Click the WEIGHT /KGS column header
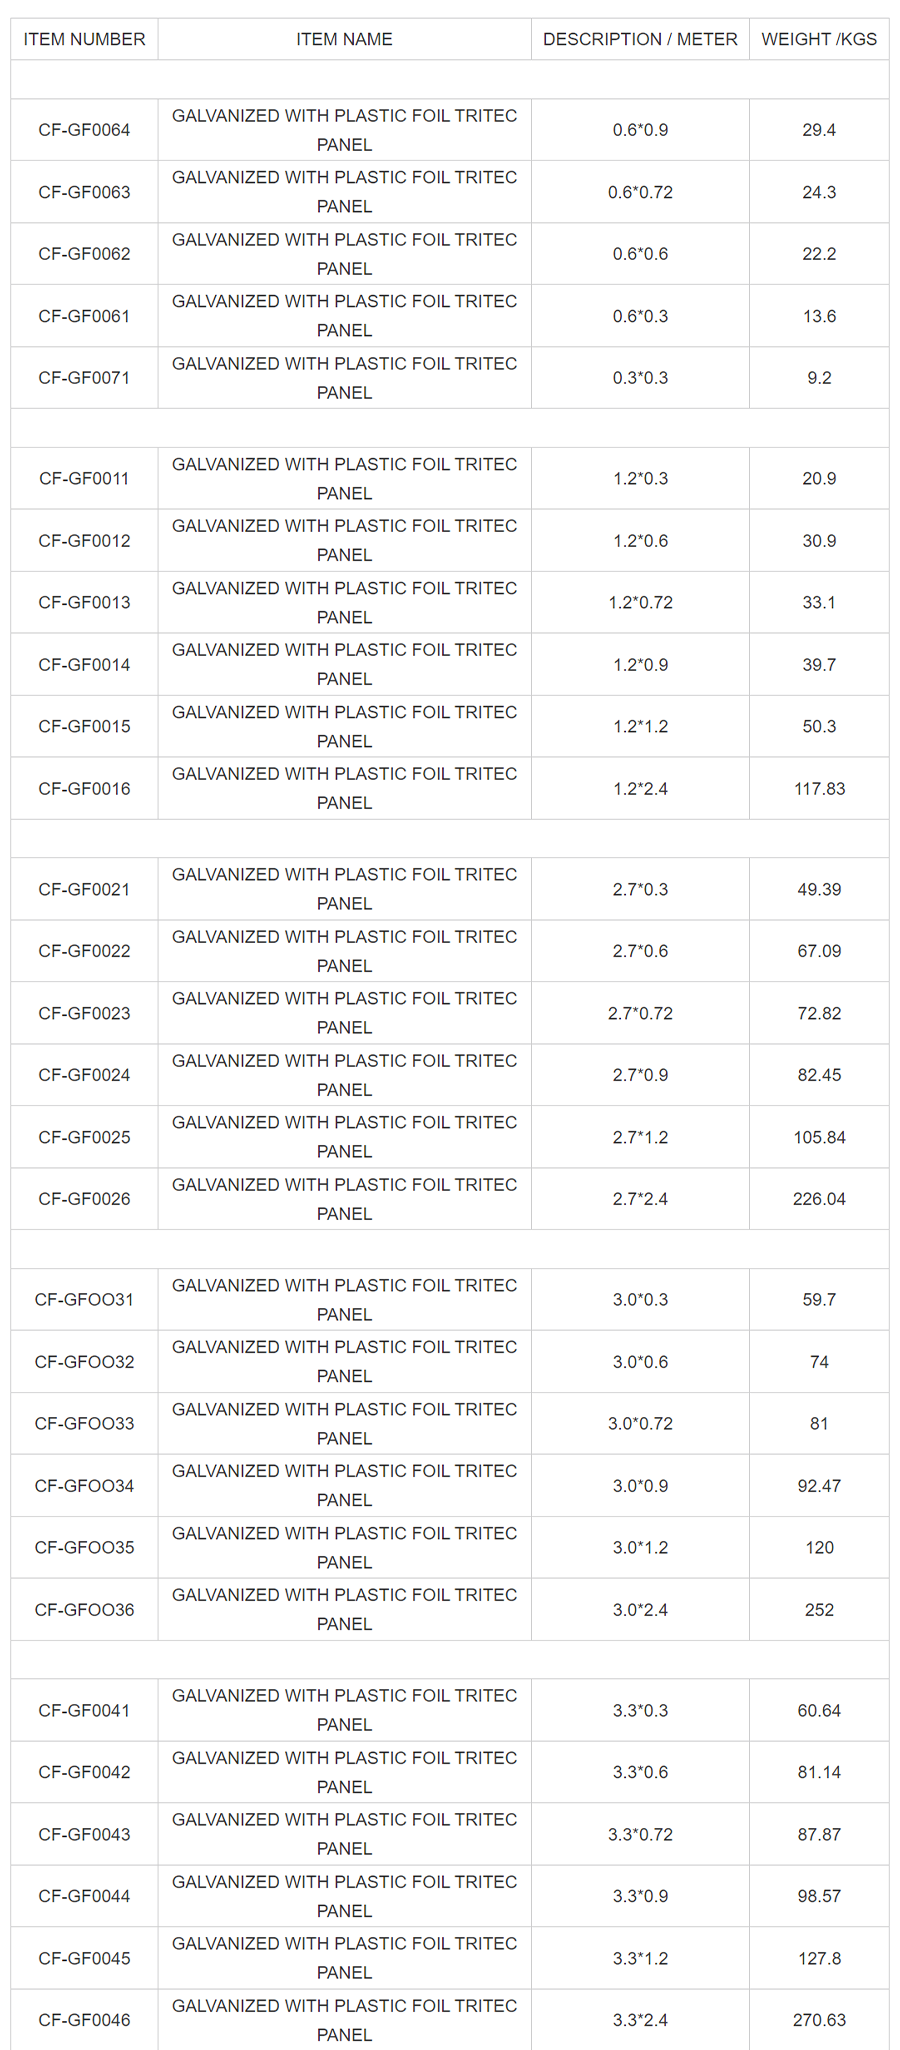Viewport: 900px width, 2050px height. pos(819,39)
